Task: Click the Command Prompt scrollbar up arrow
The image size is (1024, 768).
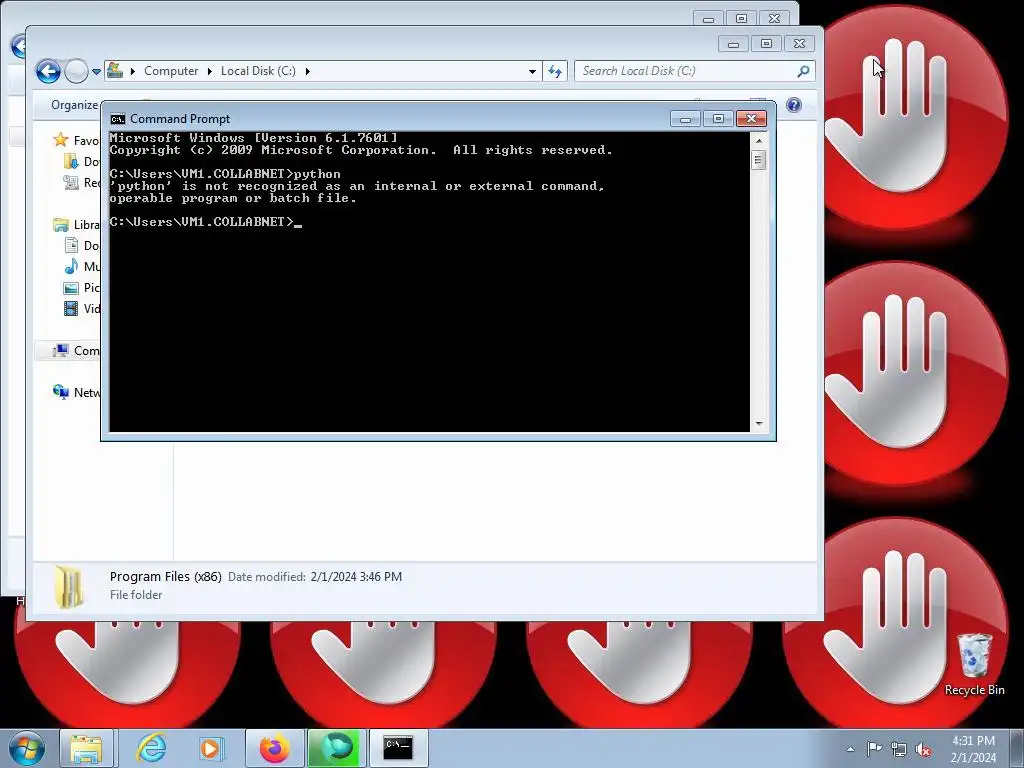Action: 758,140
